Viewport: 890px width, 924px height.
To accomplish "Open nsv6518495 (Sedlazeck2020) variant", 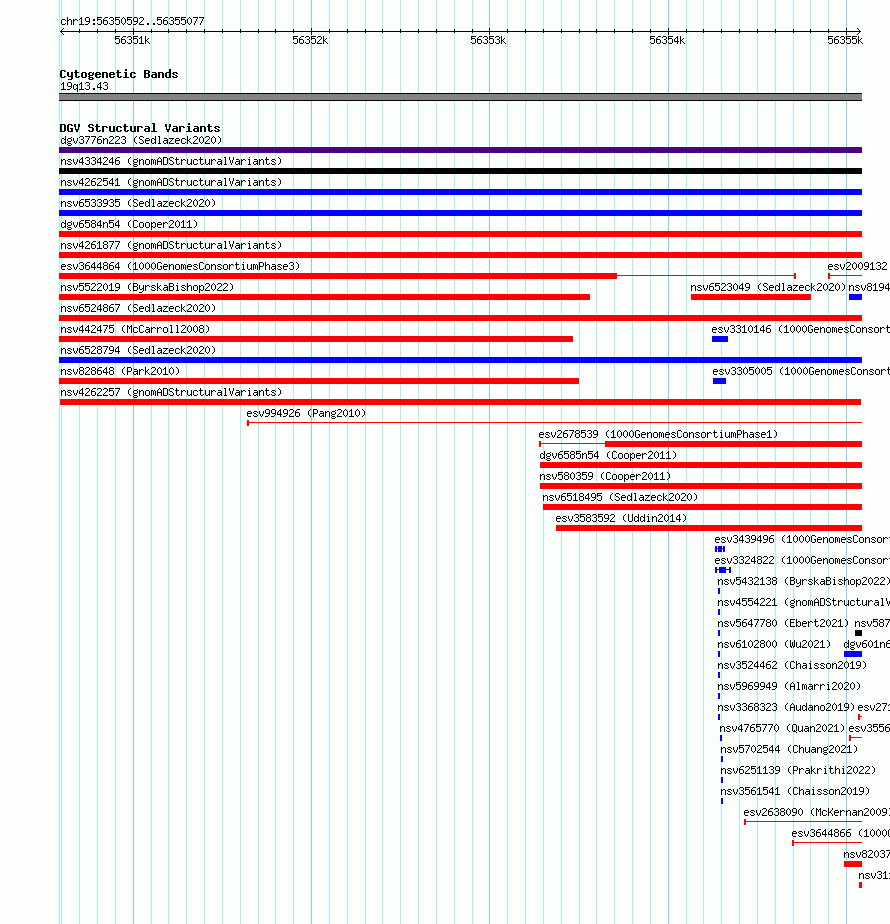I will point(620,497).
